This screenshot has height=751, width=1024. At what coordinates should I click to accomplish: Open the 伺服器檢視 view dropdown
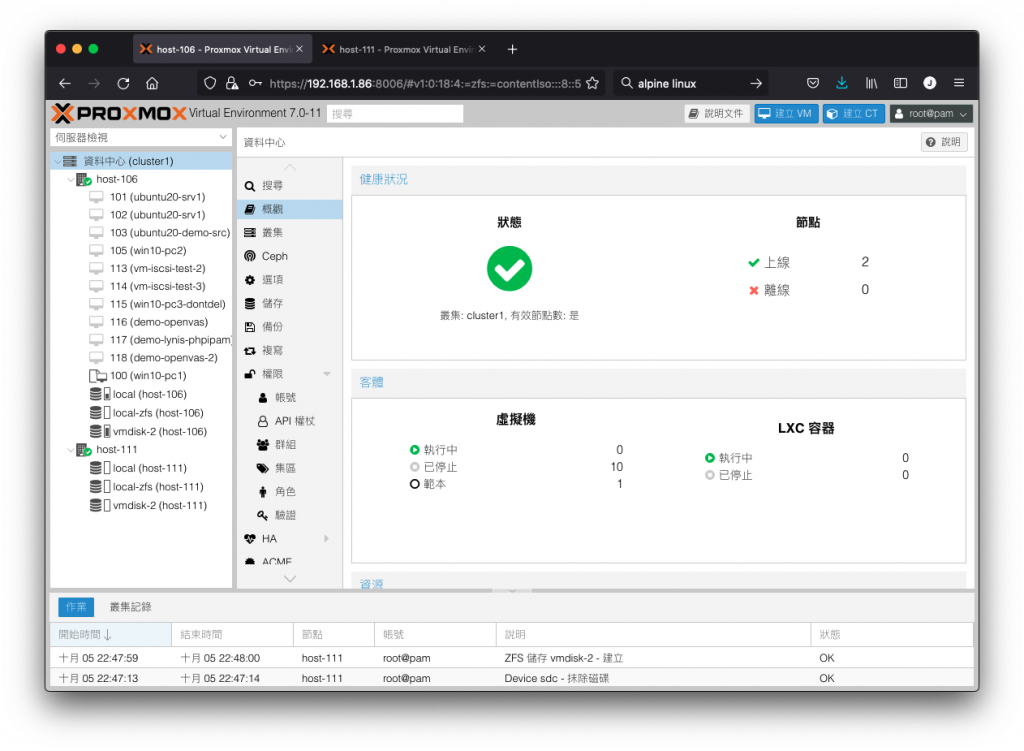tap(141, 137)
